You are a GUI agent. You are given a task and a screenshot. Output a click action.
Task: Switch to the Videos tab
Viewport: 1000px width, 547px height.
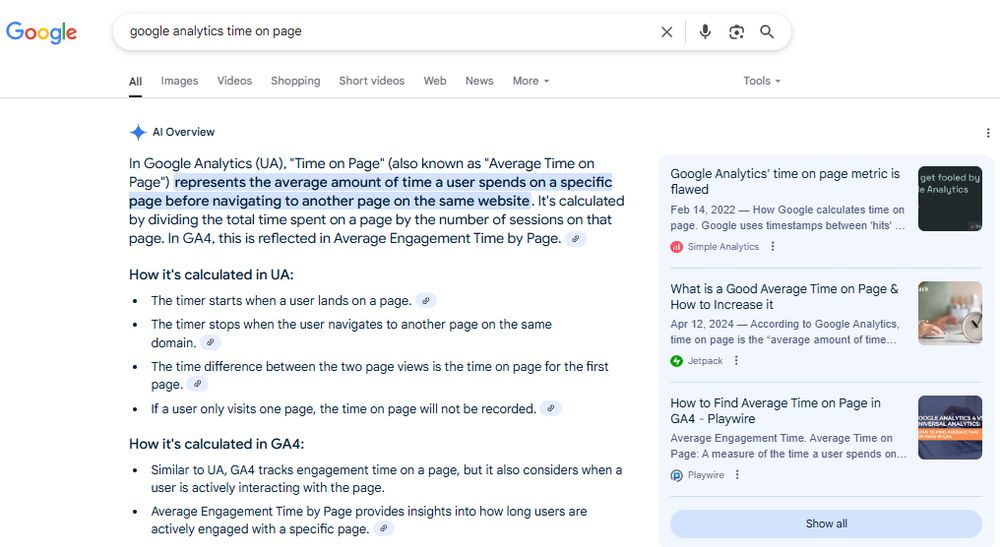(x=234, y=81)
